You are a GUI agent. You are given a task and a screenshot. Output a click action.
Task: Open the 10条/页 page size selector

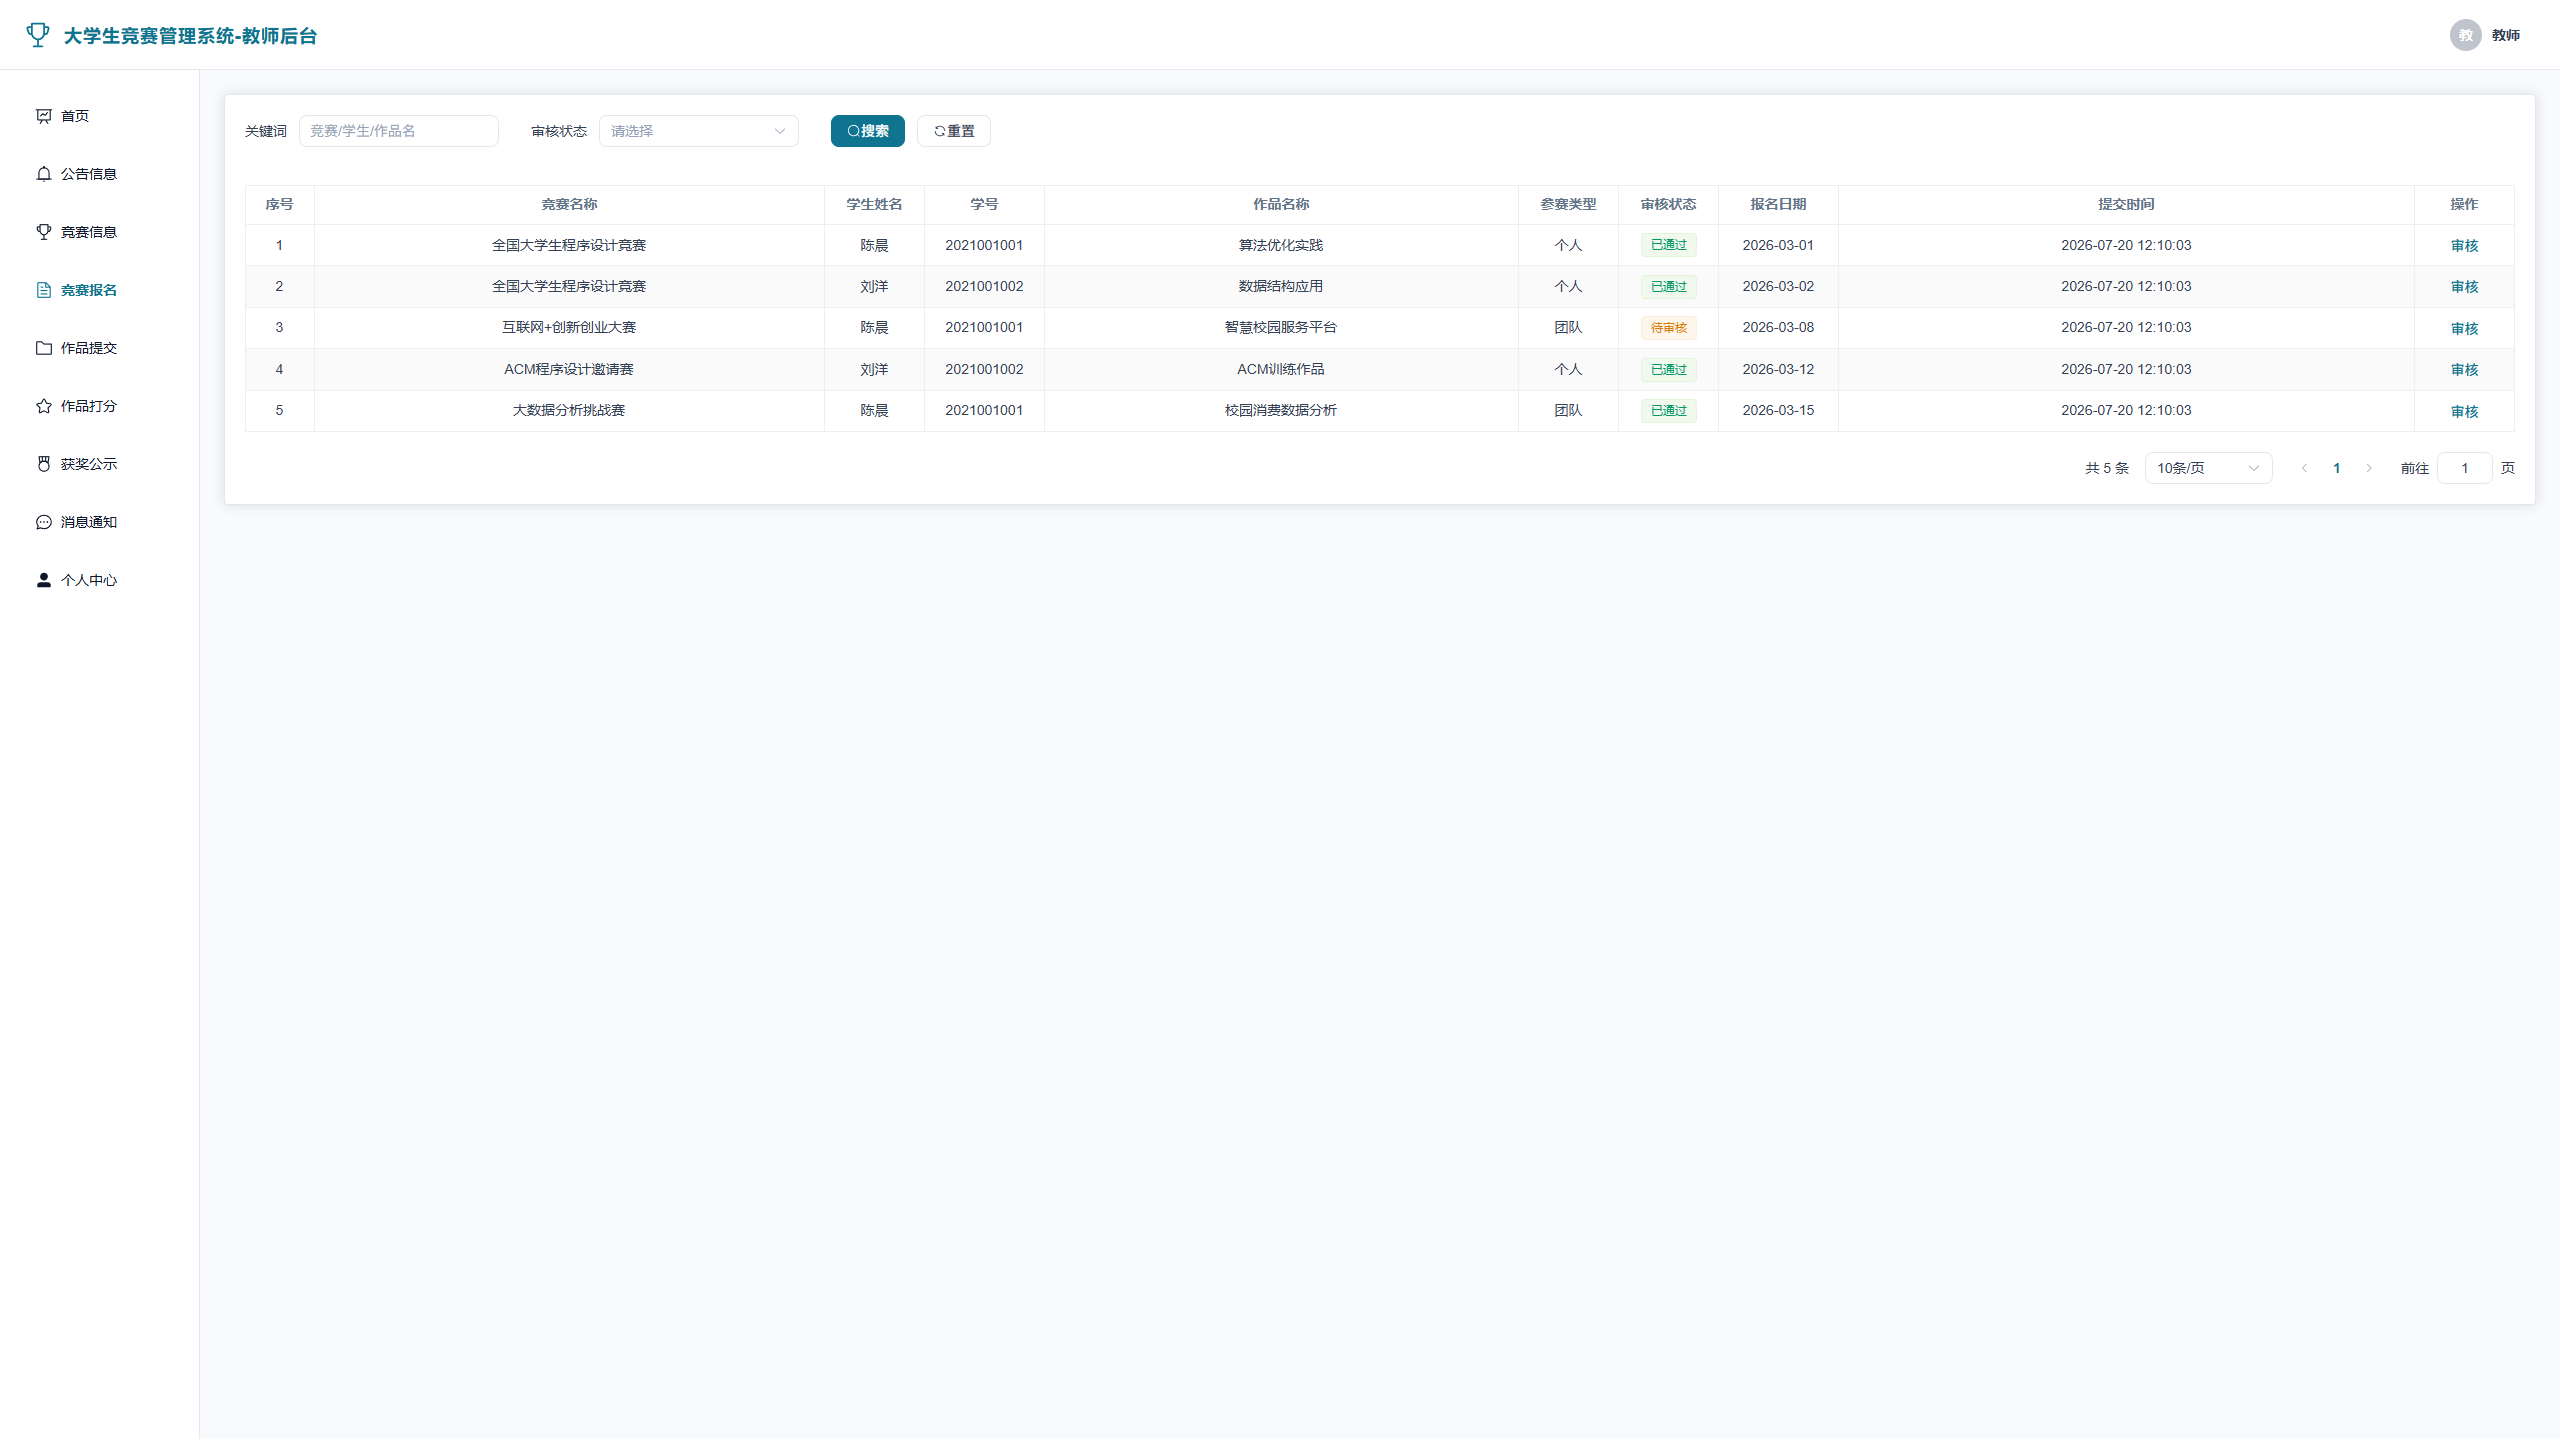pyautogui.click(x=2208, y=468)
